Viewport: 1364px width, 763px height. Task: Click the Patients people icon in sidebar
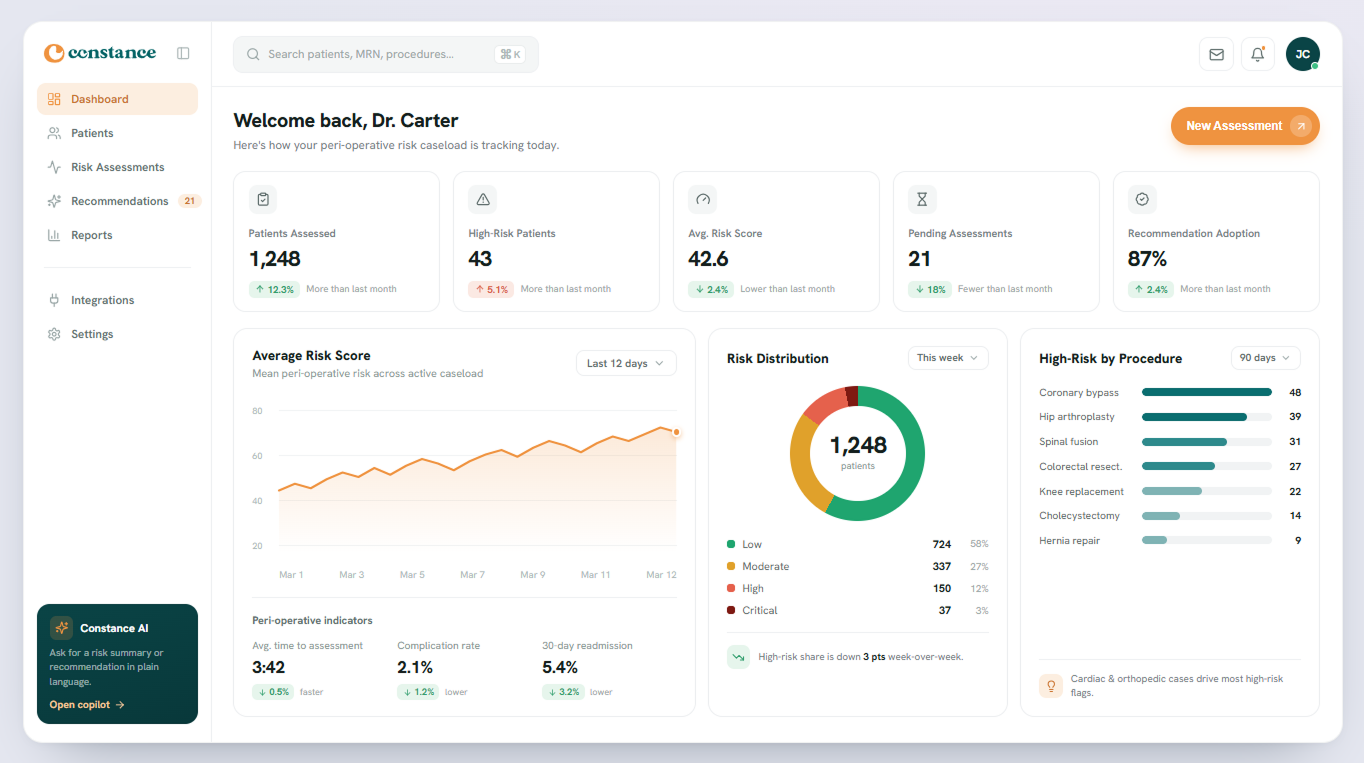54,133
